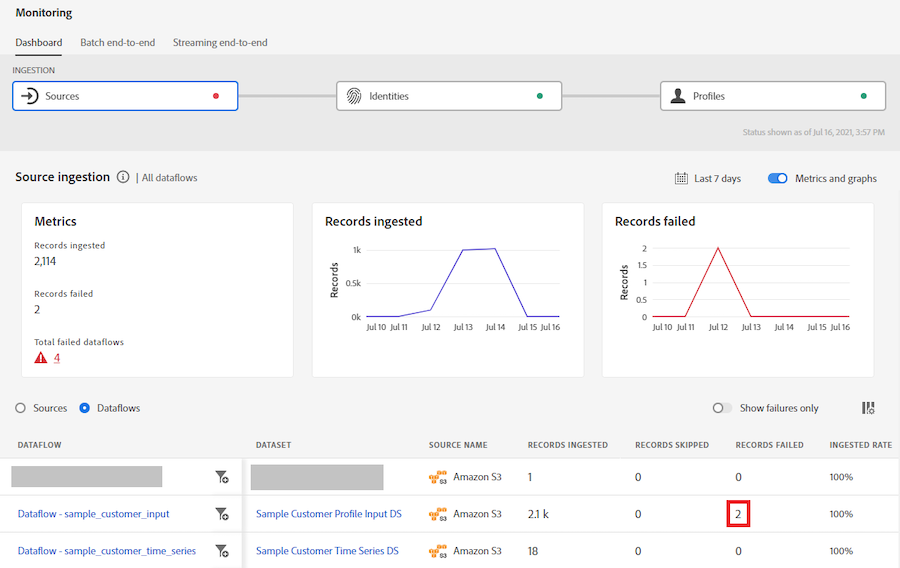Screen dimensions: 900x568
Task: Open Sample Customer Time Series DS dataset
Action: (x=327, y=551)
